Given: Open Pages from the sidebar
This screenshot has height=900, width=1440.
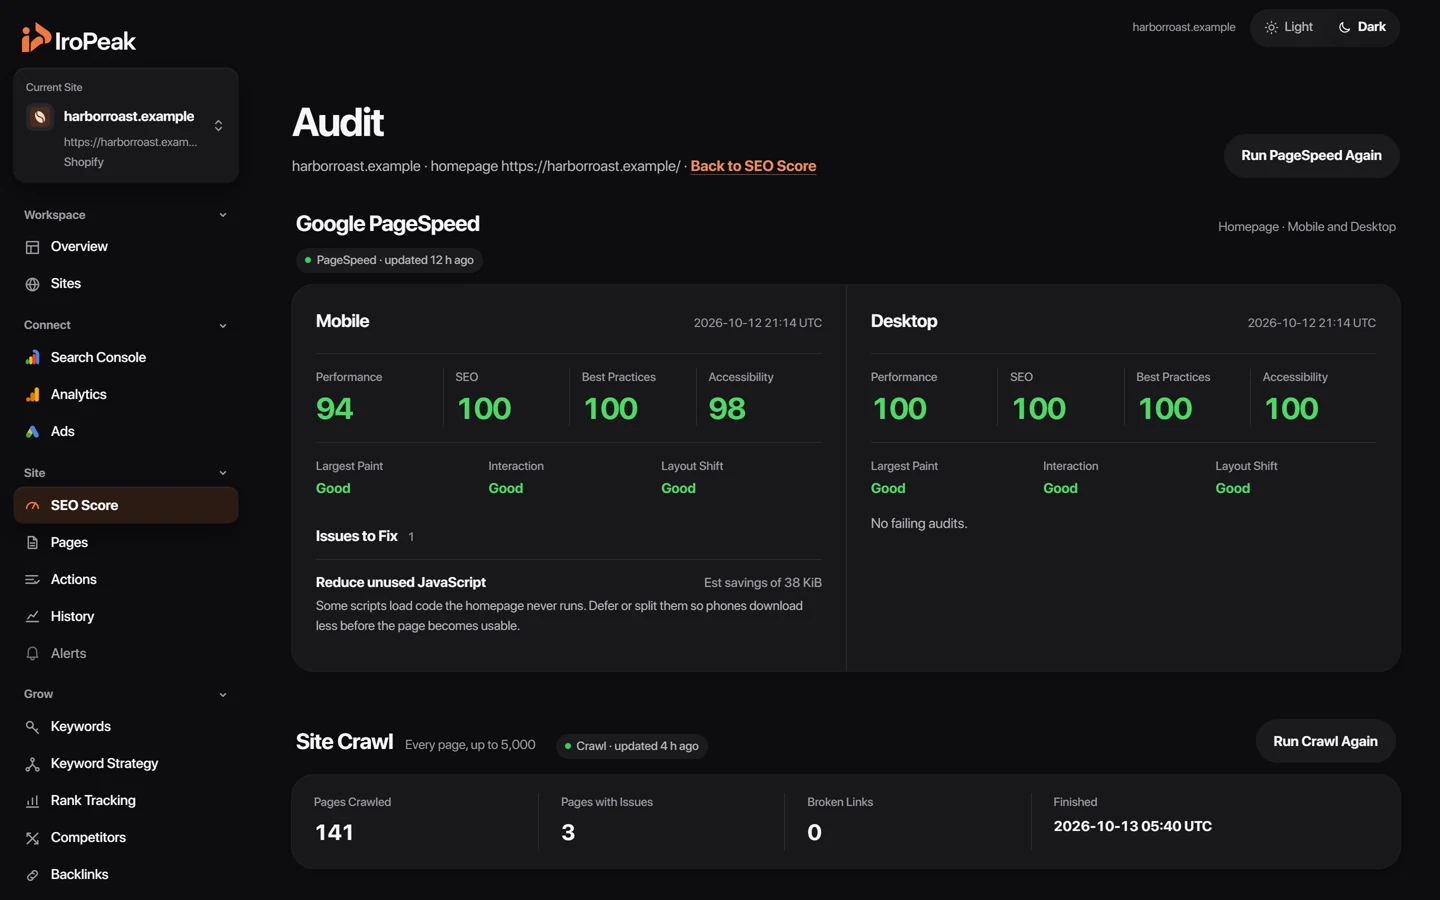Looking at the screenshot, I should click(126, 543).
